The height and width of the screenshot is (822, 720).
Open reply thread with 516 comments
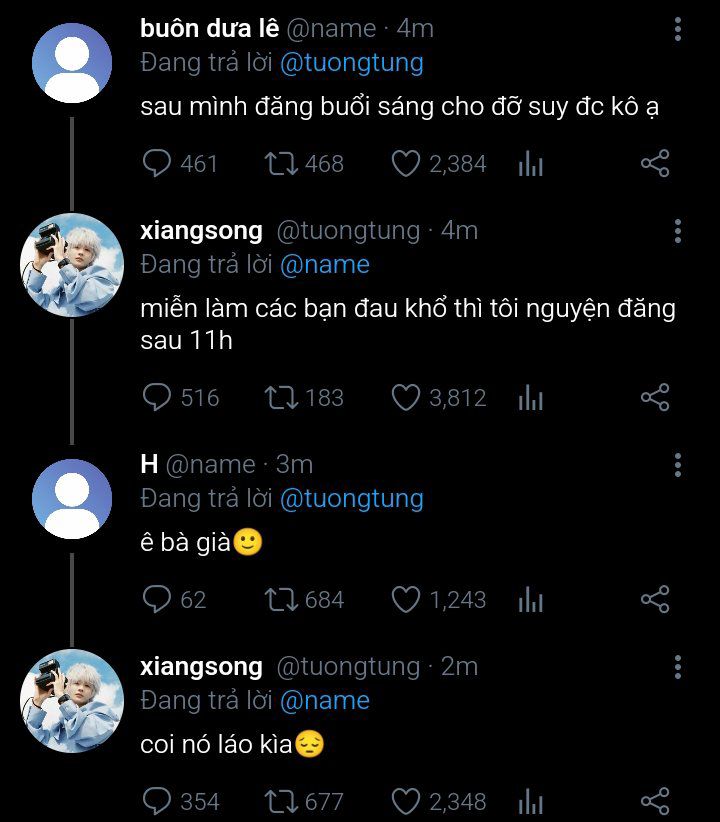[x=158, y=398]
